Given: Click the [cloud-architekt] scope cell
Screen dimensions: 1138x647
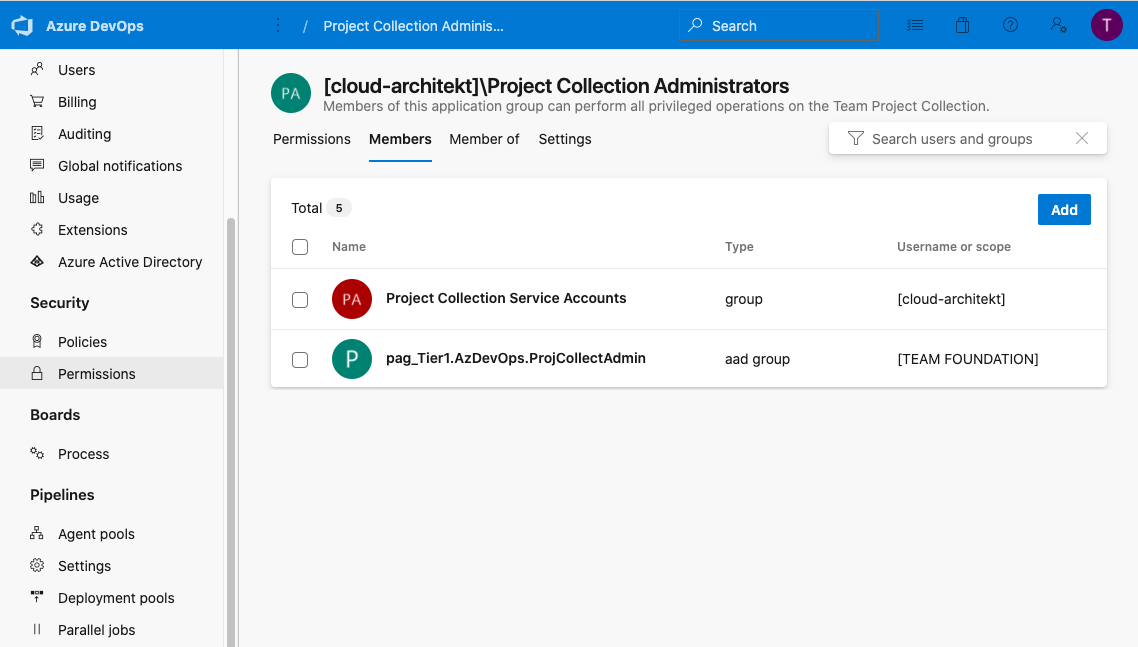Looking at the screenshot, I should (951, 298).
